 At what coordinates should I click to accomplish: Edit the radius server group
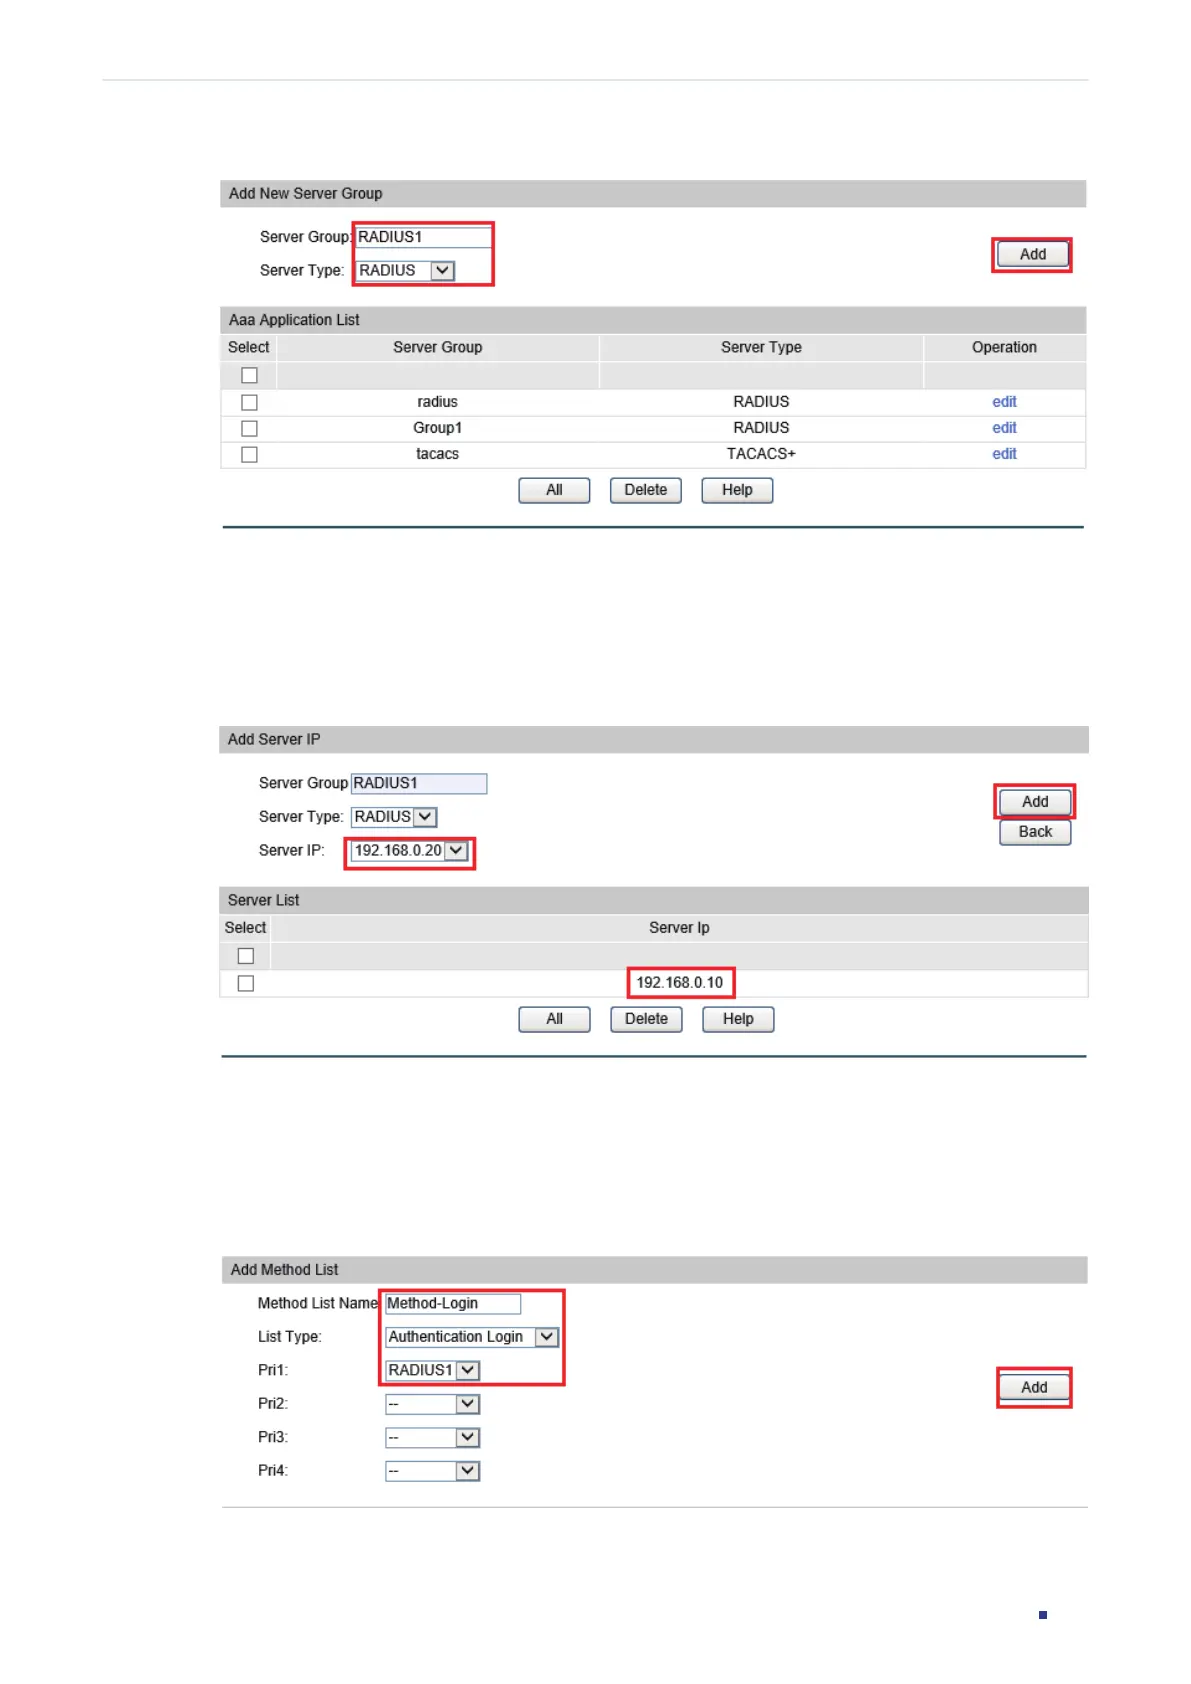click(1004, 402)
